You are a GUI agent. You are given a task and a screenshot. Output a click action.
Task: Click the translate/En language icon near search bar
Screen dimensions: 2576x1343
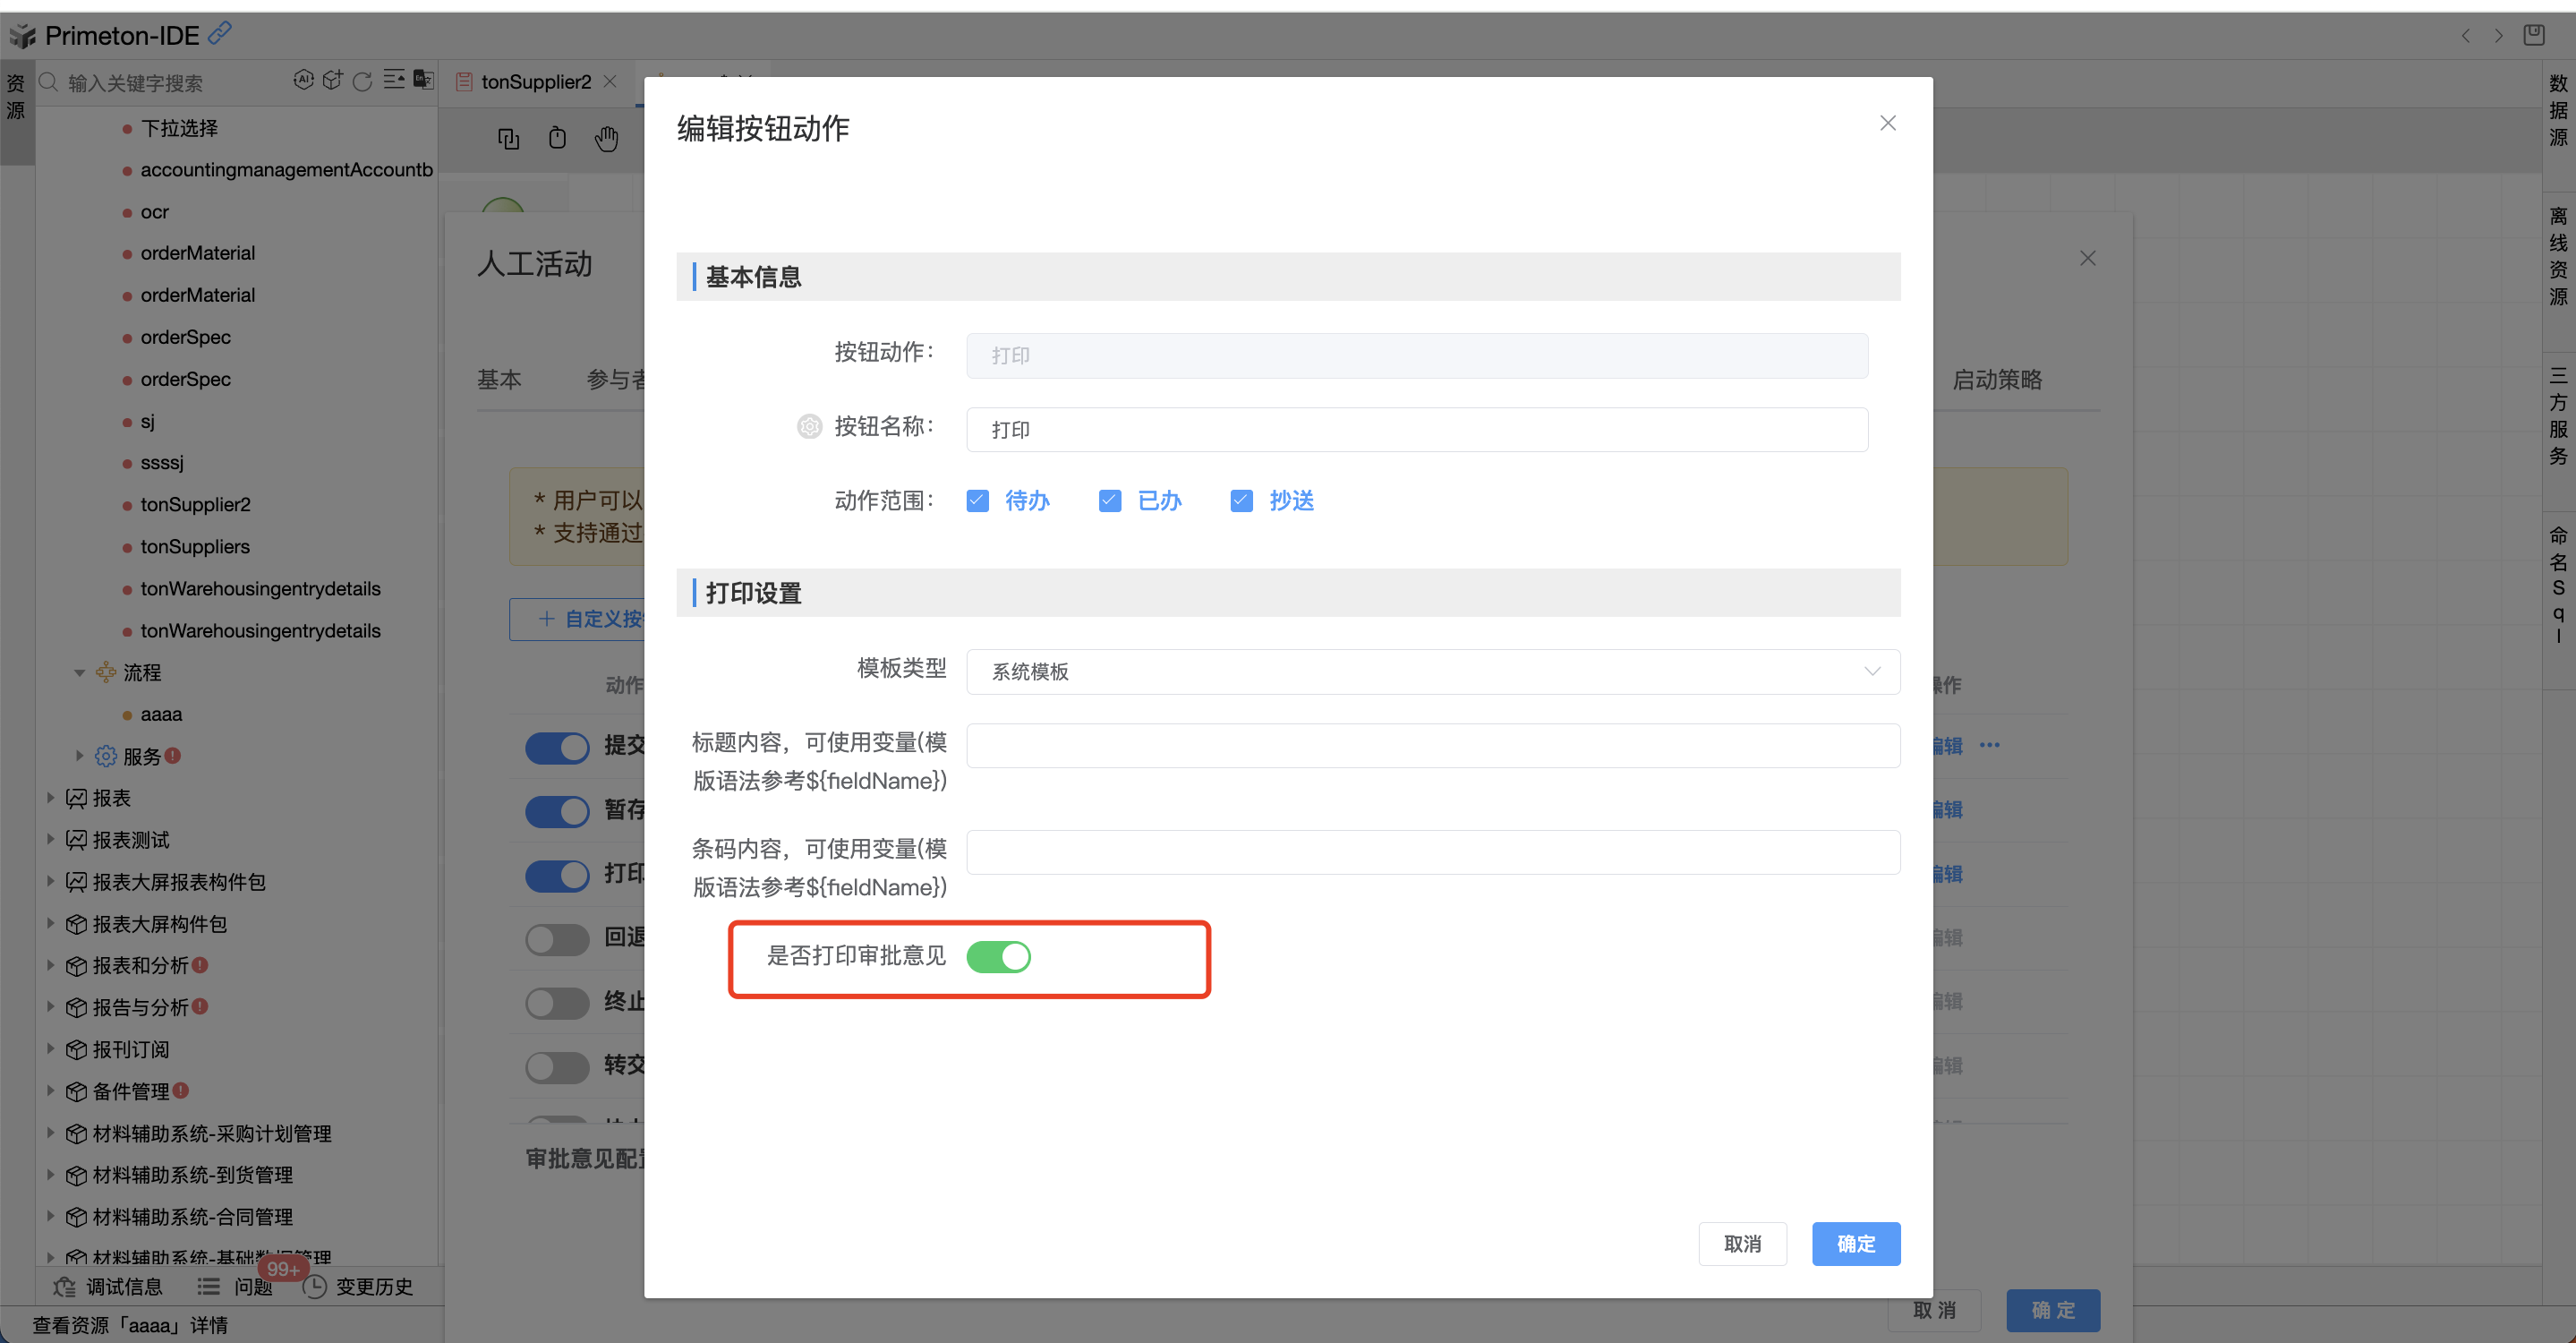(424, 81)
